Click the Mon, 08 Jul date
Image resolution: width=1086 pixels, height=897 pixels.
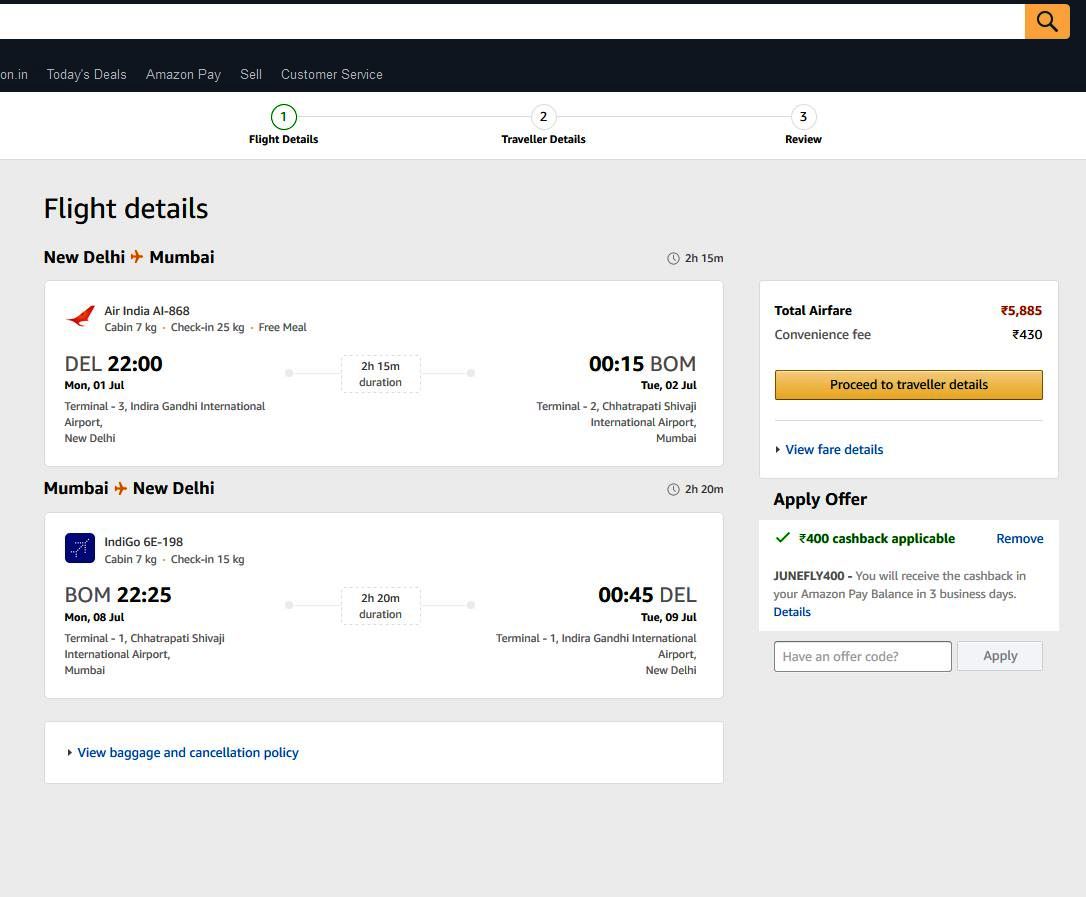[94, 617]
